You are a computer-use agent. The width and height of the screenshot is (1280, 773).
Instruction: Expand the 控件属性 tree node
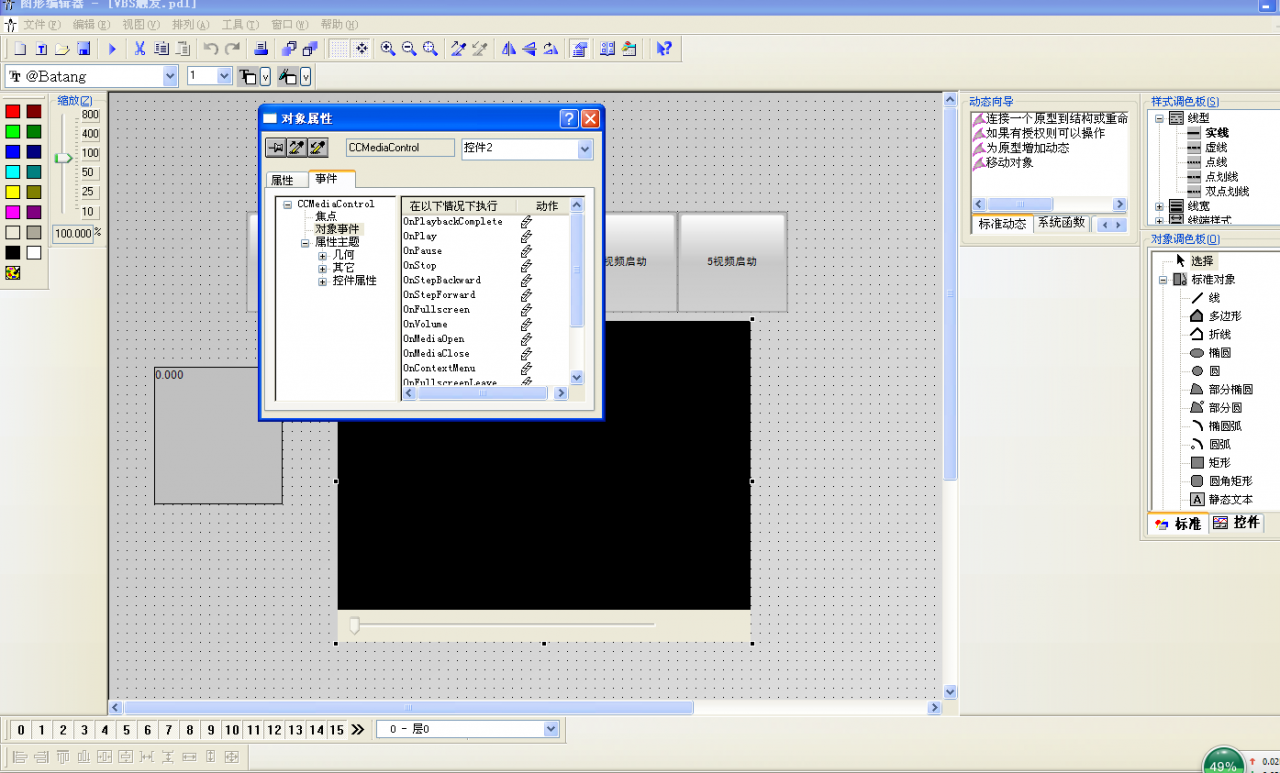323,282
